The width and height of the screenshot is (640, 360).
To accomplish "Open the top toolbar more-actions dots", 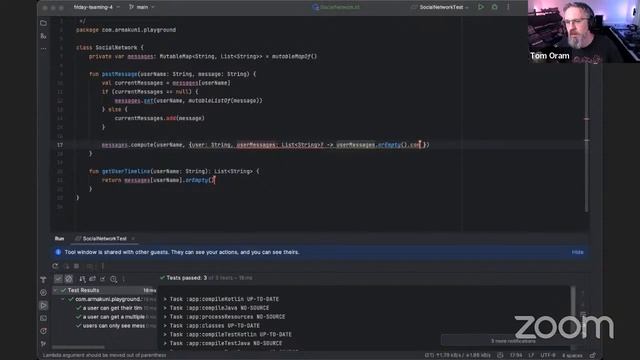I will (x=508, y=7).
